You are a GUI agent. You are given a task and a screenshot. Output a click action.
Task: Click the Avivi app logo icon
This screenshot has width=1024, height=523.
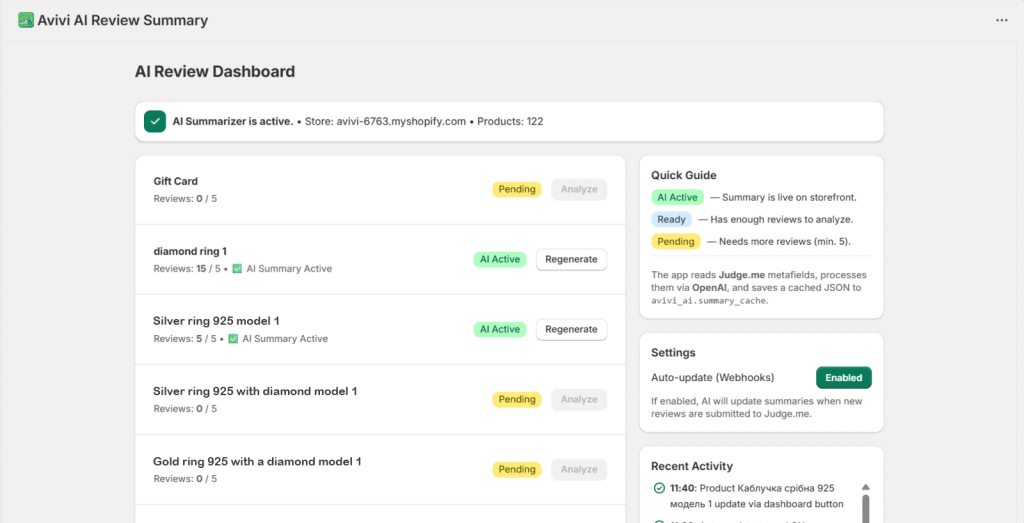click(x=26, y=20)
